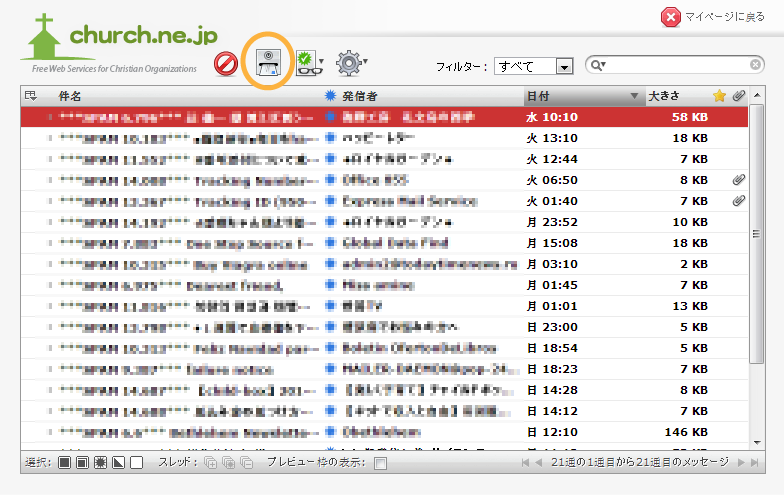This screenshot has height=495, width=784.
Task: Sort messages by 大きさ column header
Action: pyautogui.click(x=664, y=96)
